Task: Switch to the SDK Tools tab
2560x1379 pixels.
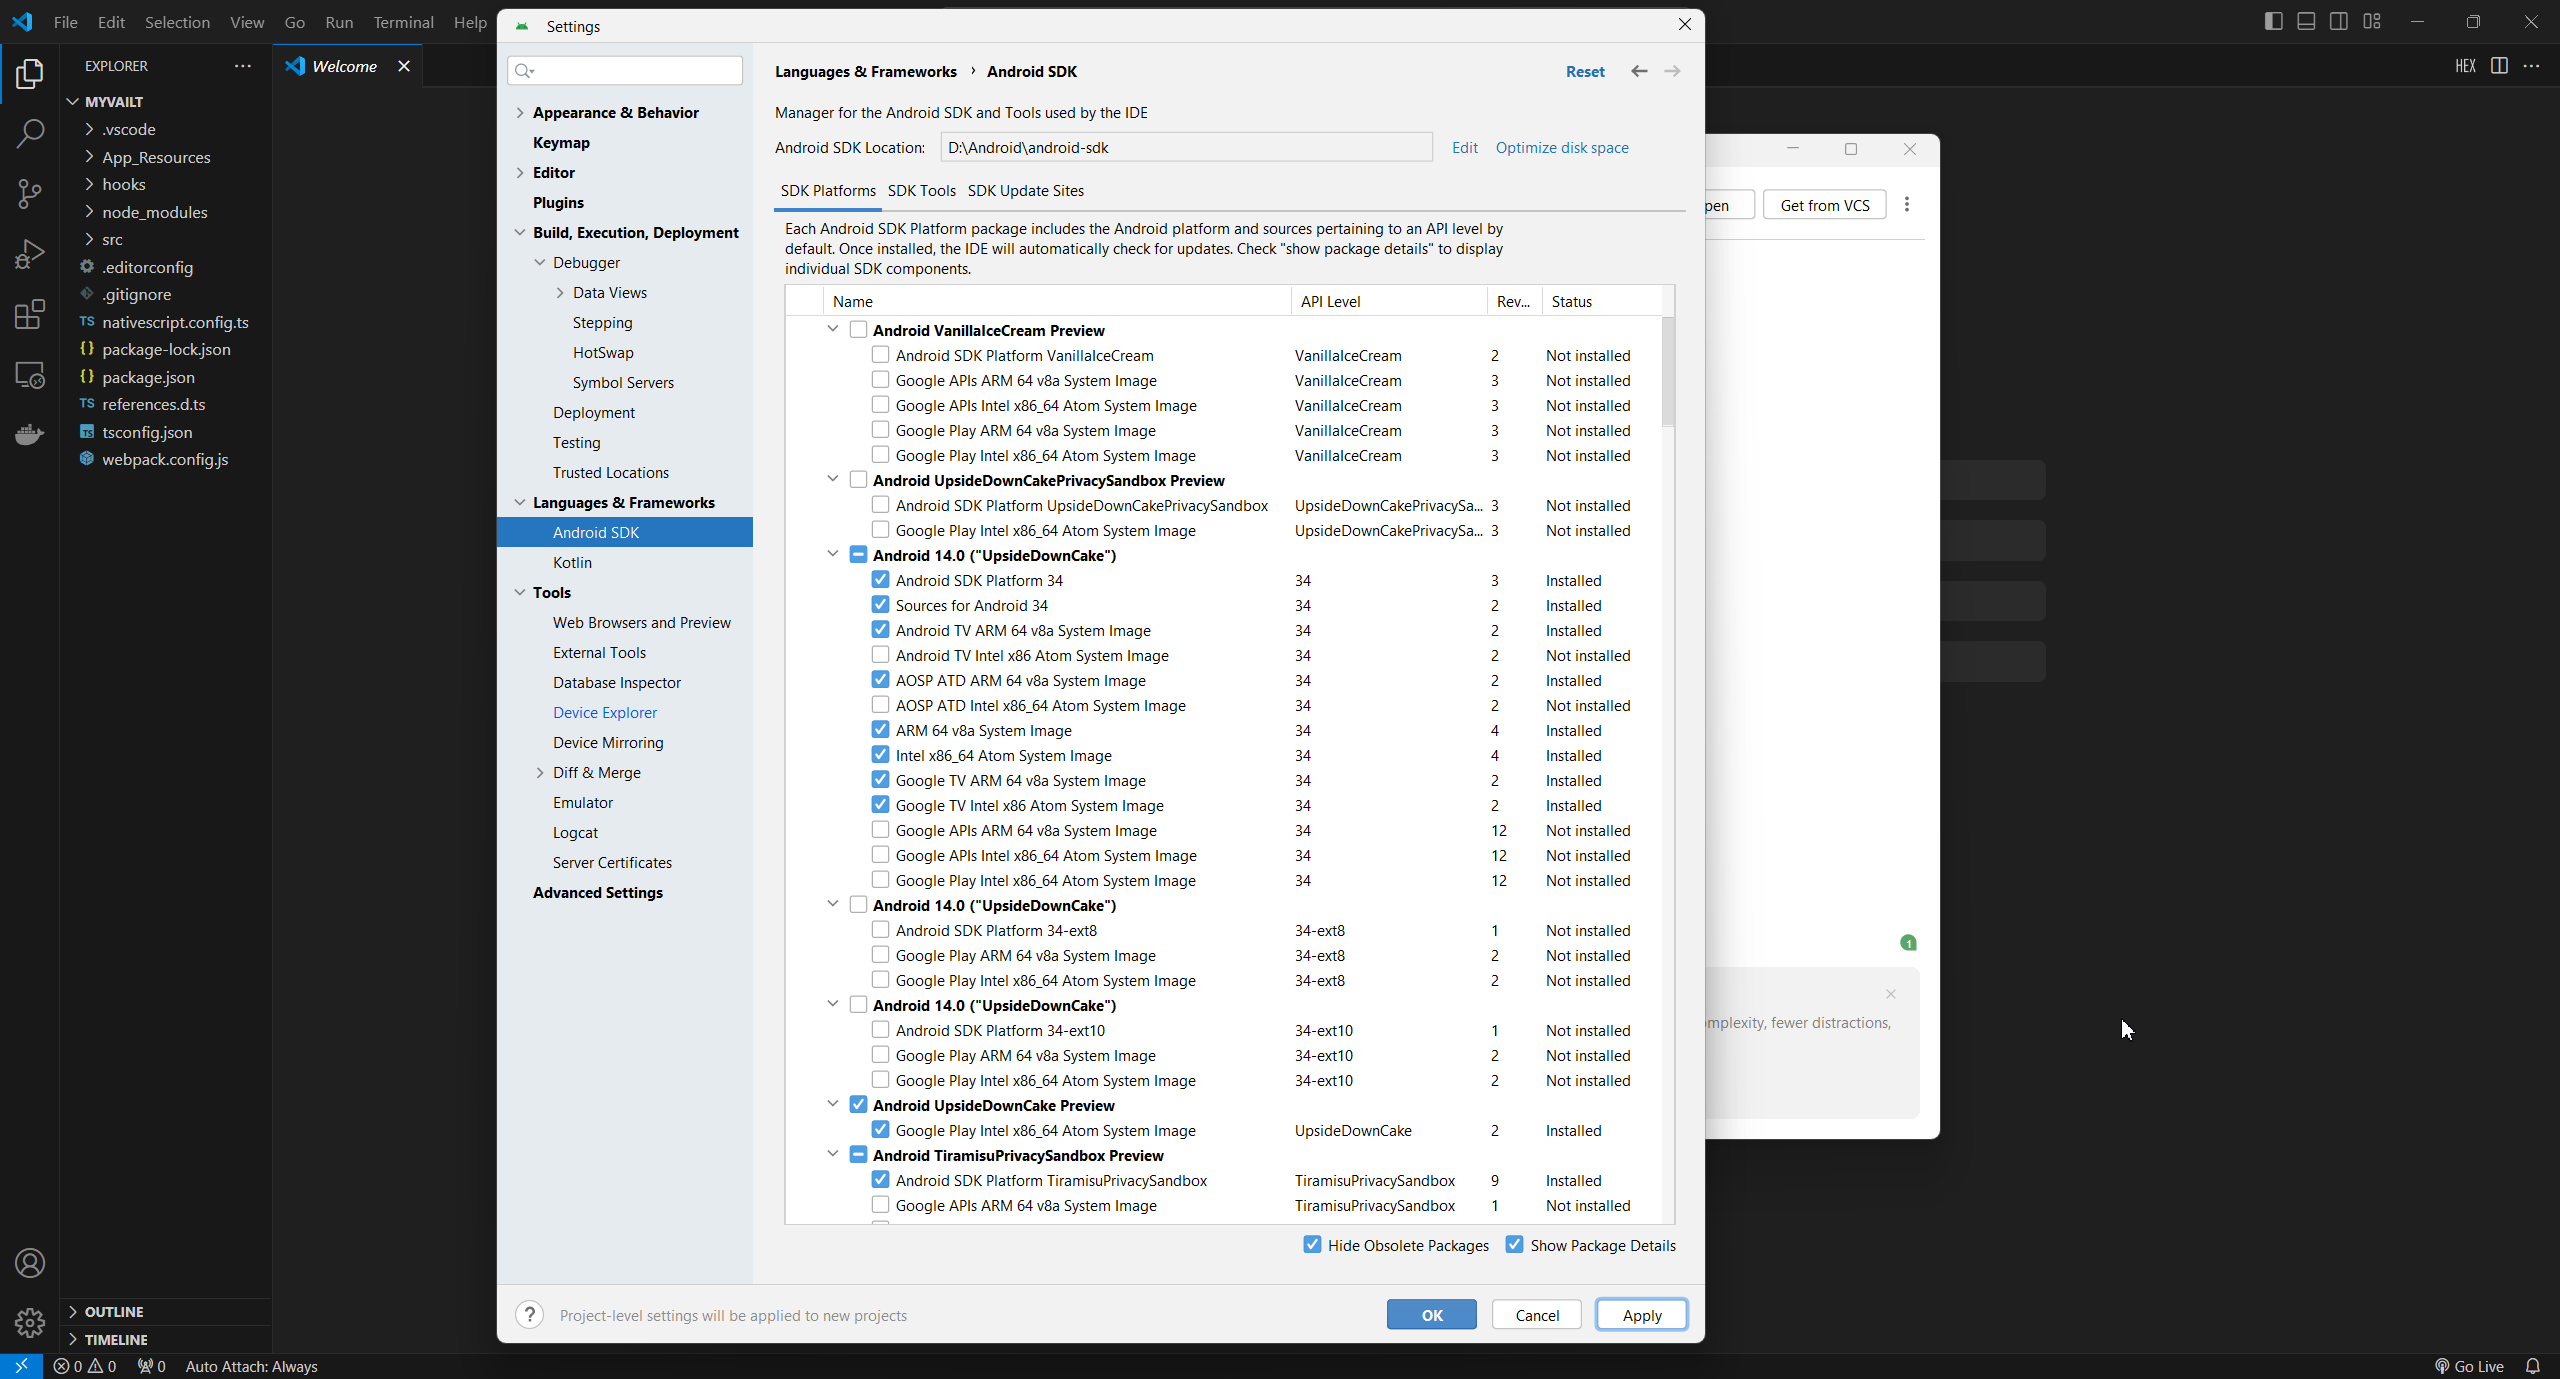Action: (921, 191)
